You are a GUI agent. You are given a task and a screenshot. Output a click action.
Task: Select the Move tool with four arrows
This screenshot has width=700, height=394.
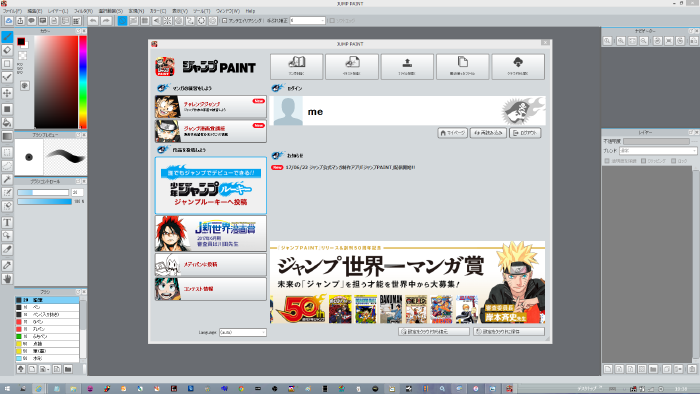pos(7,93)
